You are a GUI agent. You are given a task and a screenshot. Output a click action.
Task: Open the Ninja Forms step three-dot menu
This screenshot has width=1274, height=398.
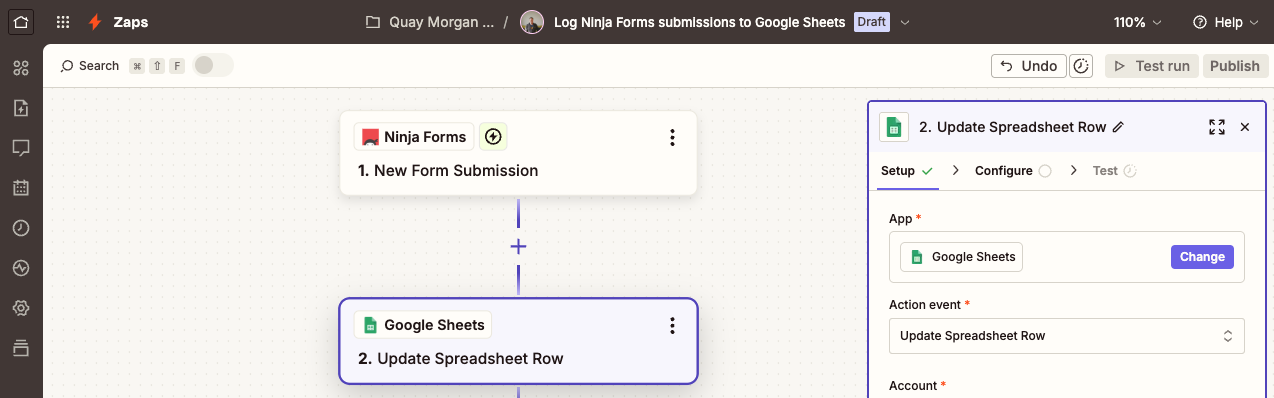click(672, 137)
